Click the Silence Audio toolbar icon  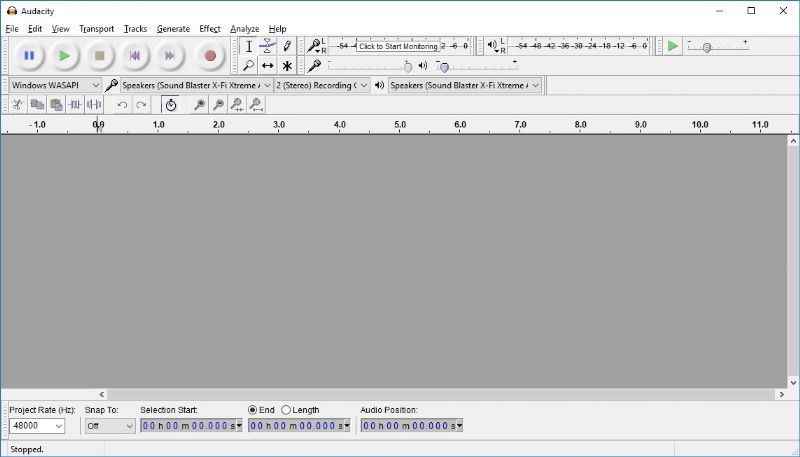coord(94,105)
